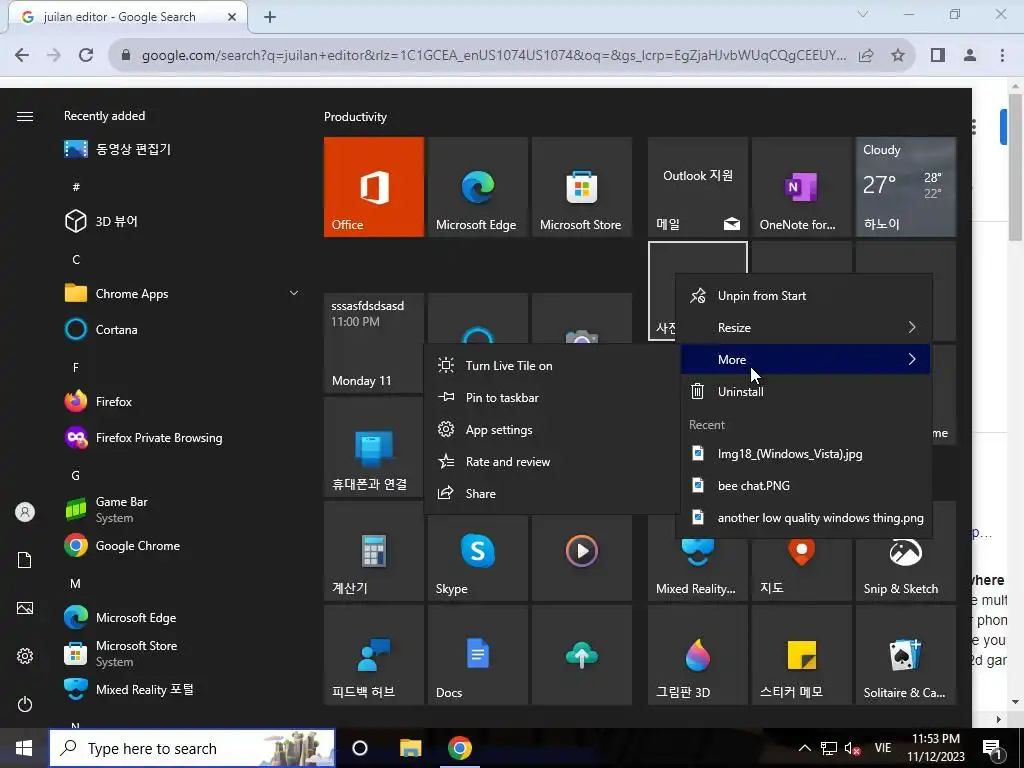Open the Pictures shortcut in Start sidebar
This screenshot has height=768, width=1024.
[x=25, y=608]
